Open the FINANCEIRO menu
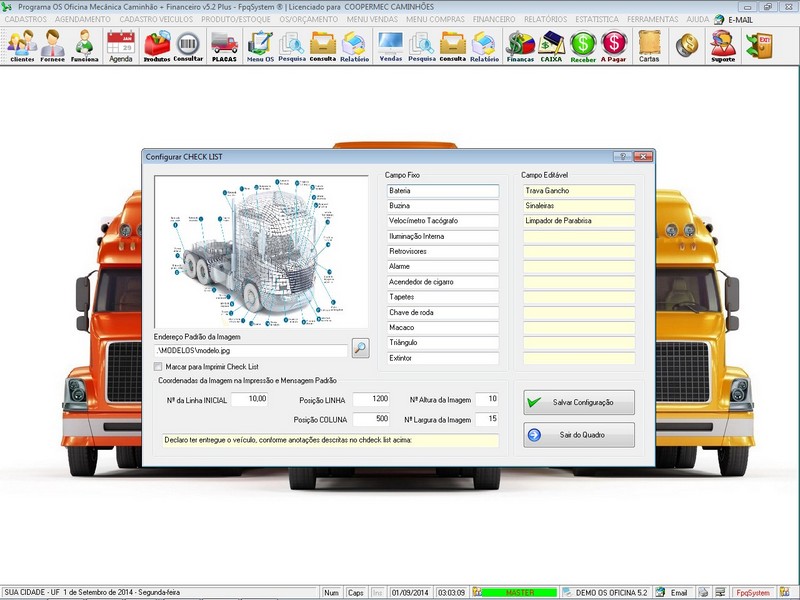This screenshot has width=800, height=600. [500, 19]
